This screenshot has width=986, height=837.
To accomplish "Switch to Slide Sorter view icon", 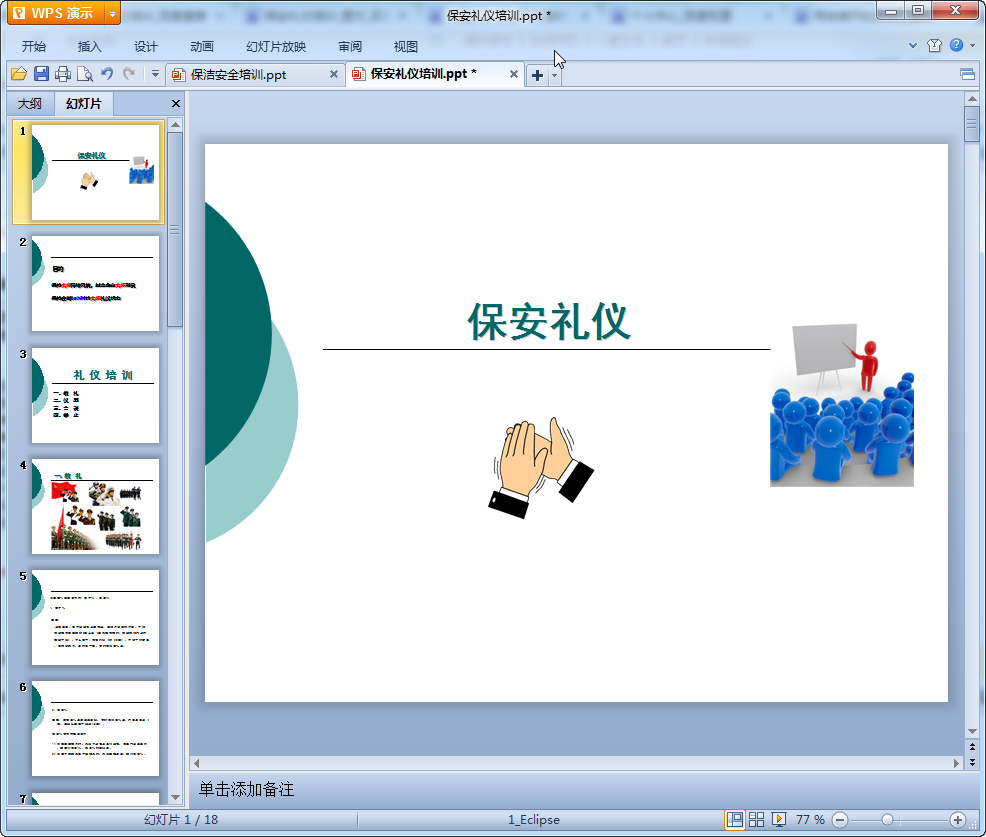I will pyautogui.click(x=756, y=819).
